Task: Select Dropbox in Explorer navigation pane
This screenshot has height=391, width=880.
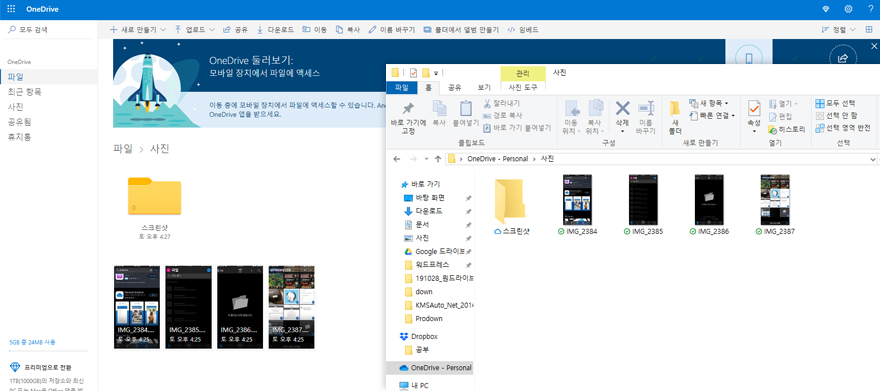Action: click(424, 337)
